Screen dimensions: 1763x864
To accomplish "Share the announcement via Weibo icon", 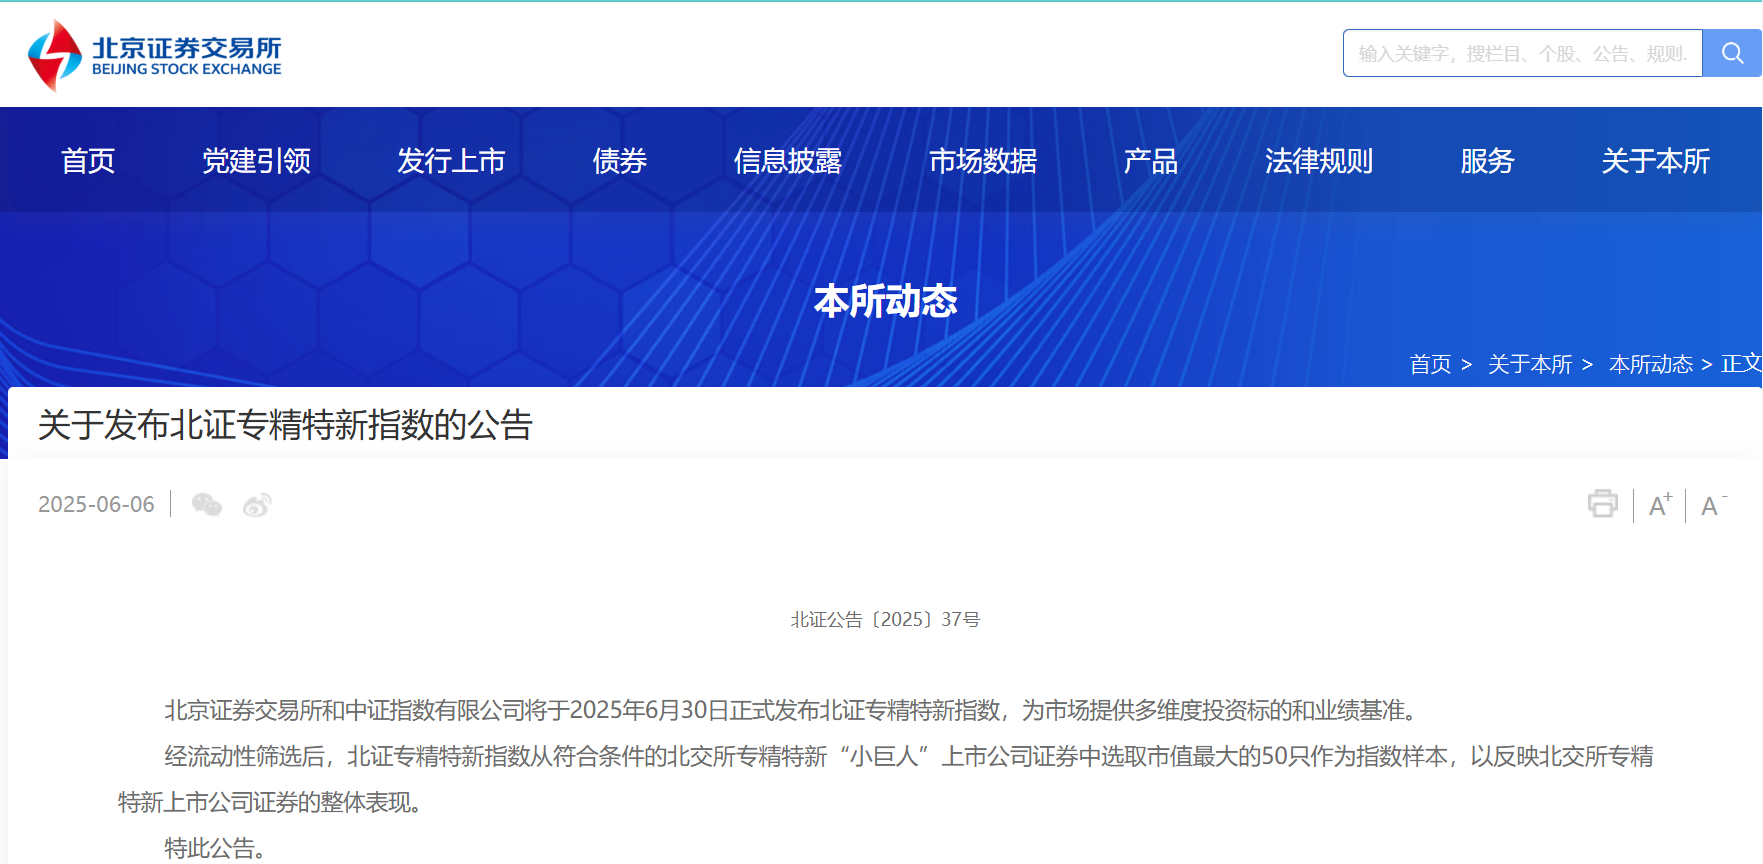I will 257,505.
